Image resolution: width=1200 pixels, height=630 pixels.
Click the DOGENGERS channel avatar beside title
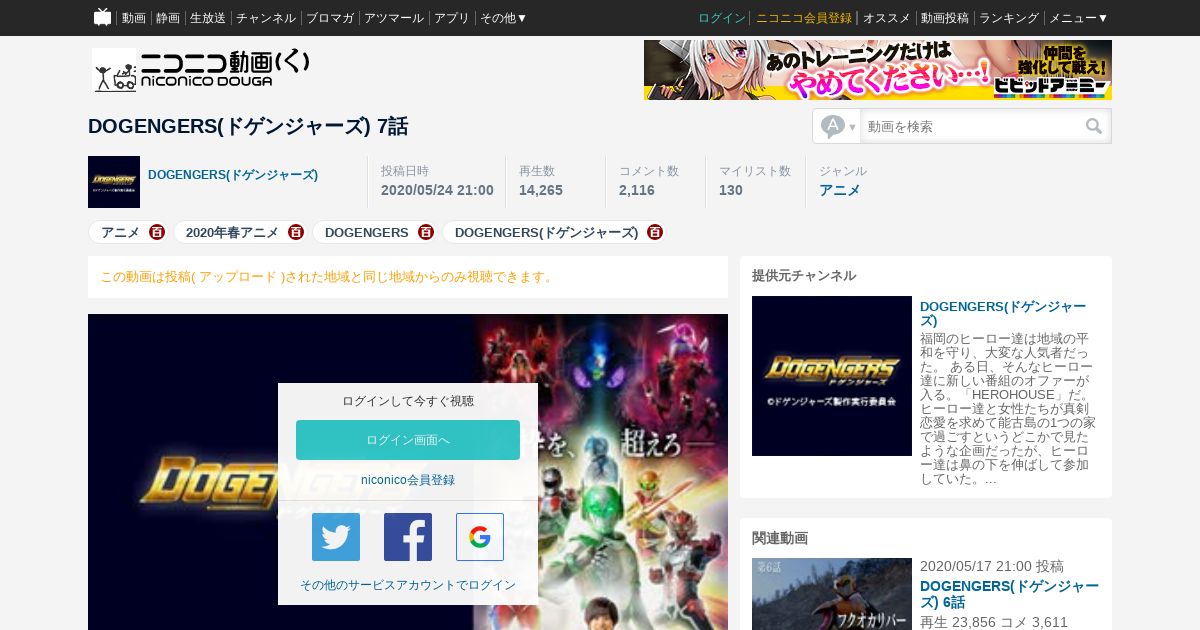114,182
